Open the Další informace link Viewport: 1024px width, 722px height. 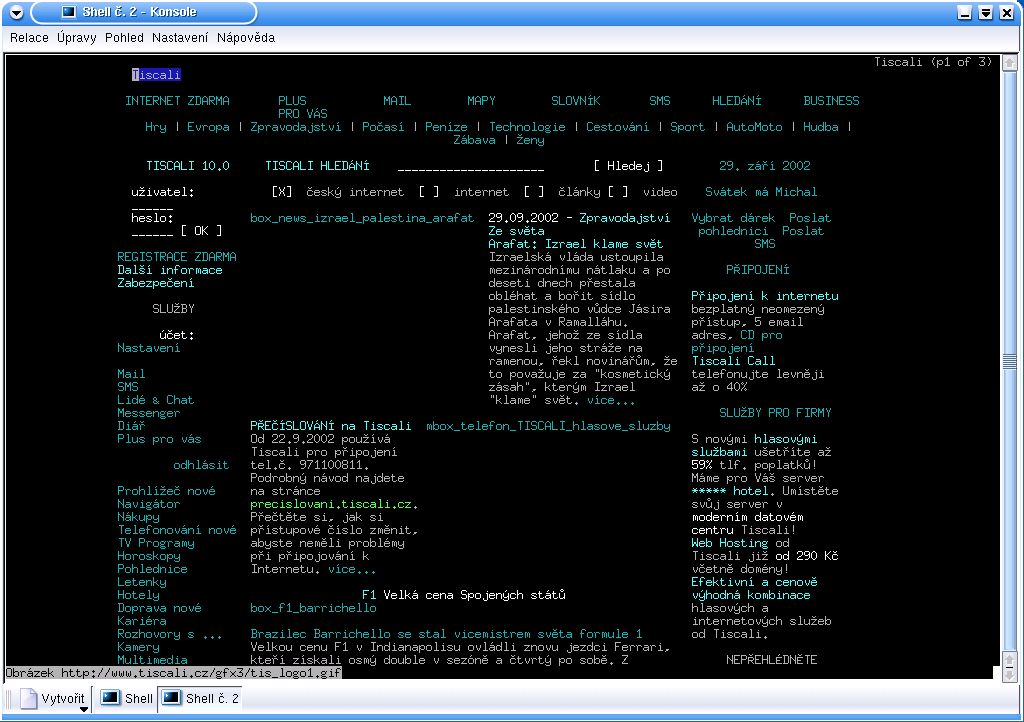point(170,270)
